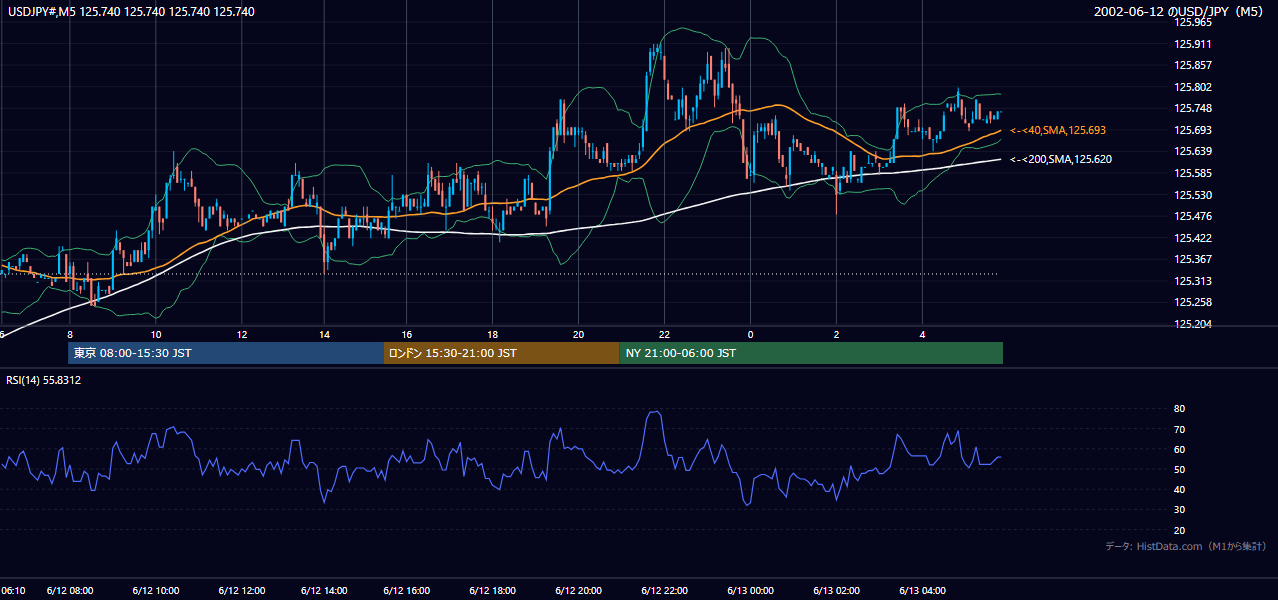The height and width of the screenshot is (600, 1278).
Task: Click RSI level 70 on the scale
Action: coord(1179,429)
